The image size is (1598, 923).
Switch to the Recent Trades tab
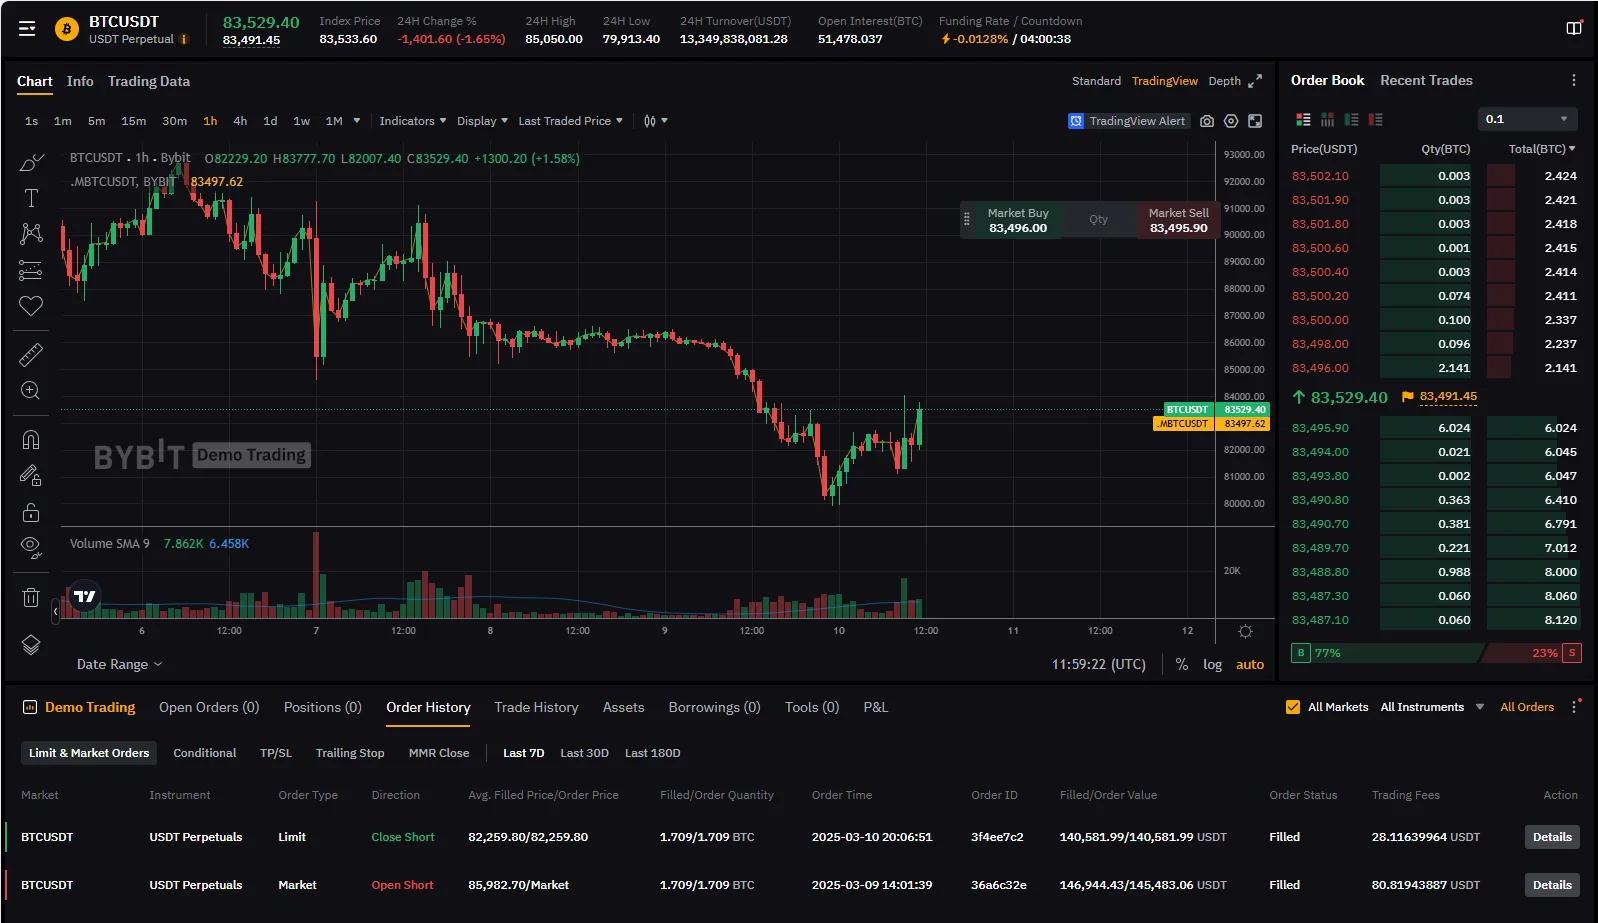point(1426,80)
